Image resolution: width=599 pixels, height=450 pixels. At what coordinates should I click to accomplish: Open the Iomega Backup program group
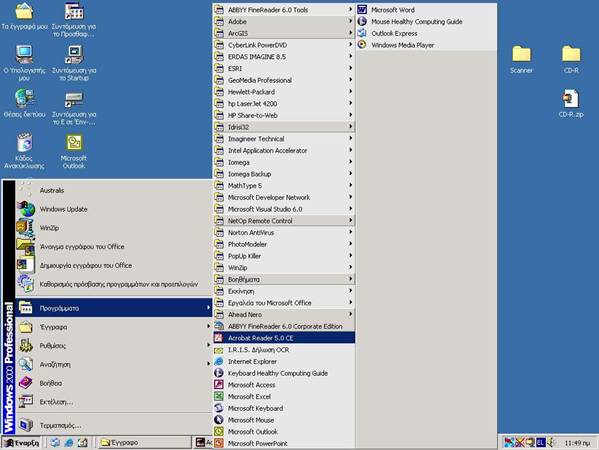(x=284, y=174)
